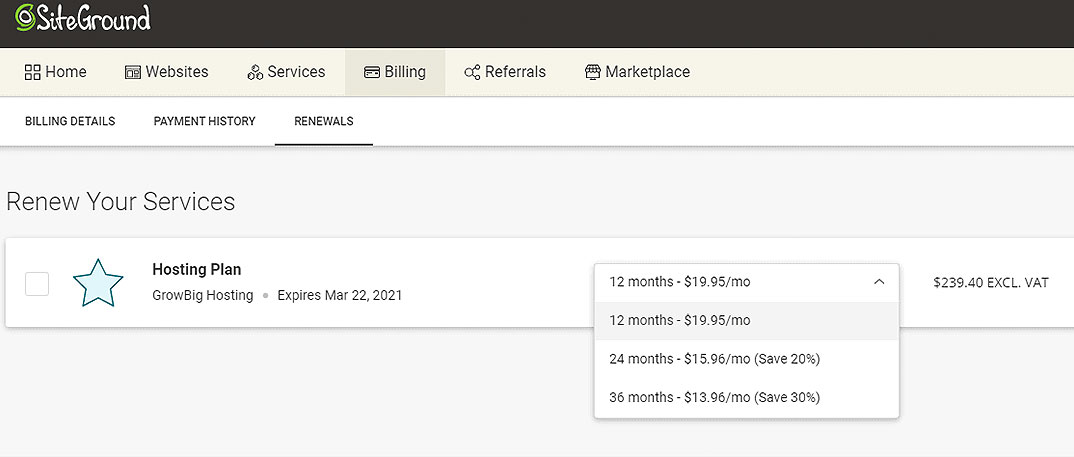The image size is (1074, 457).
Task: Click the SiteGround logo
Action: click(83, 19)
